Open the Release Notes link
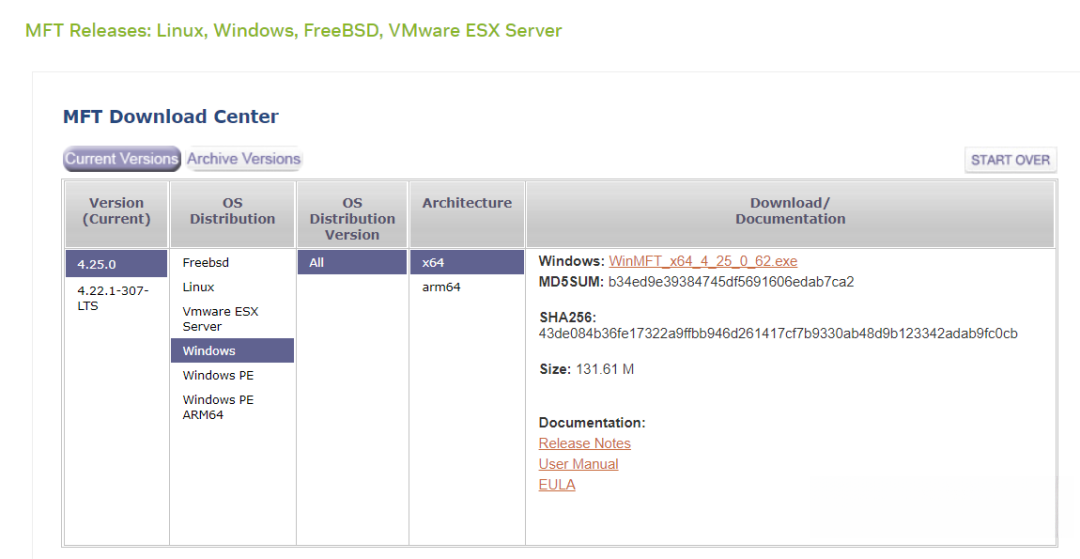This screenshot has width=1080, height=559. 584,443
